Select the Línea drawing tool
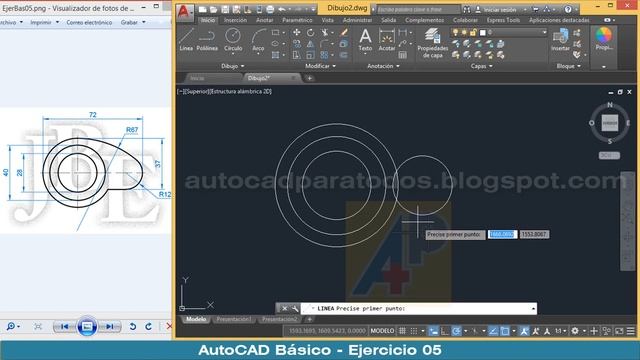The image size is (640, 360). point(186,40)
